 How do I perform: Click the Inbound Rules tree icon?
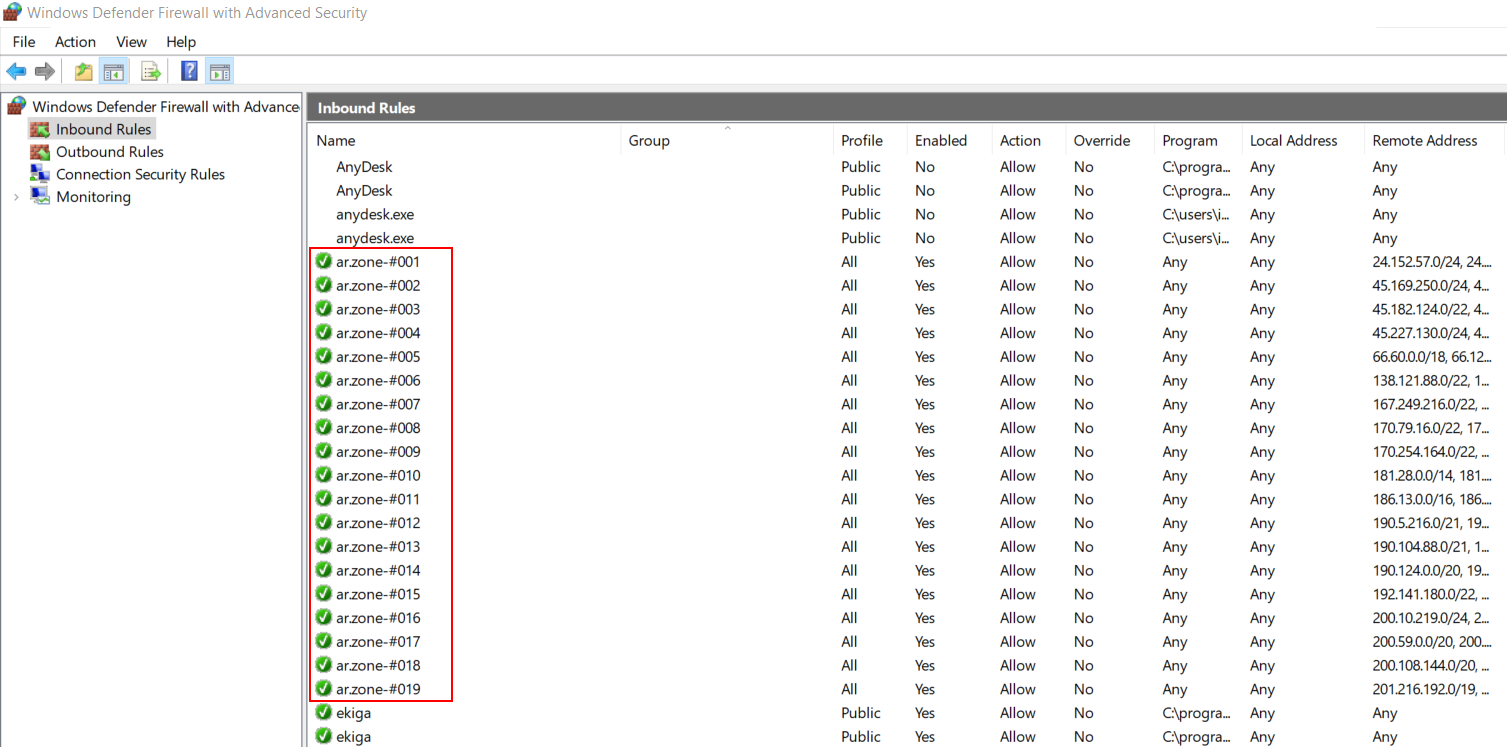point(40,129)
